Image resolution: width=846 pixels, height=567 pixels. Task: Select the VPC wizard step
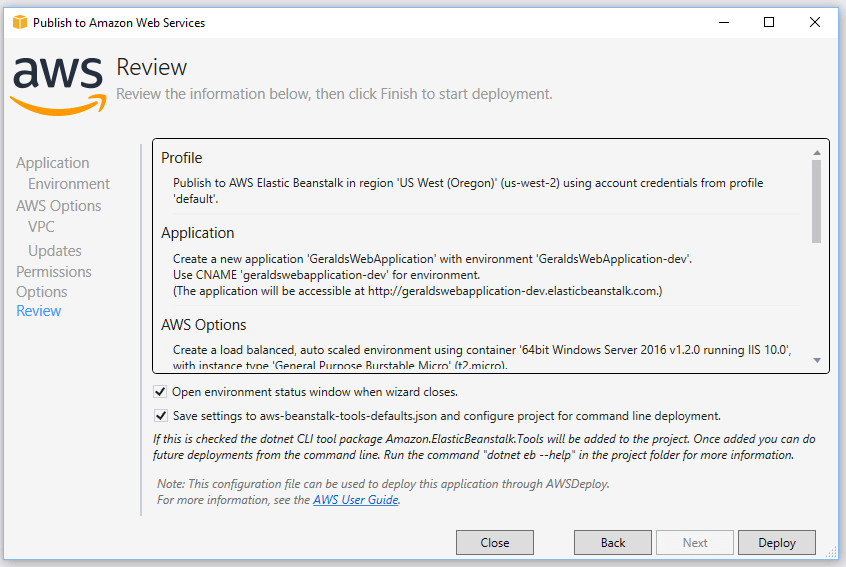(42, 227)
